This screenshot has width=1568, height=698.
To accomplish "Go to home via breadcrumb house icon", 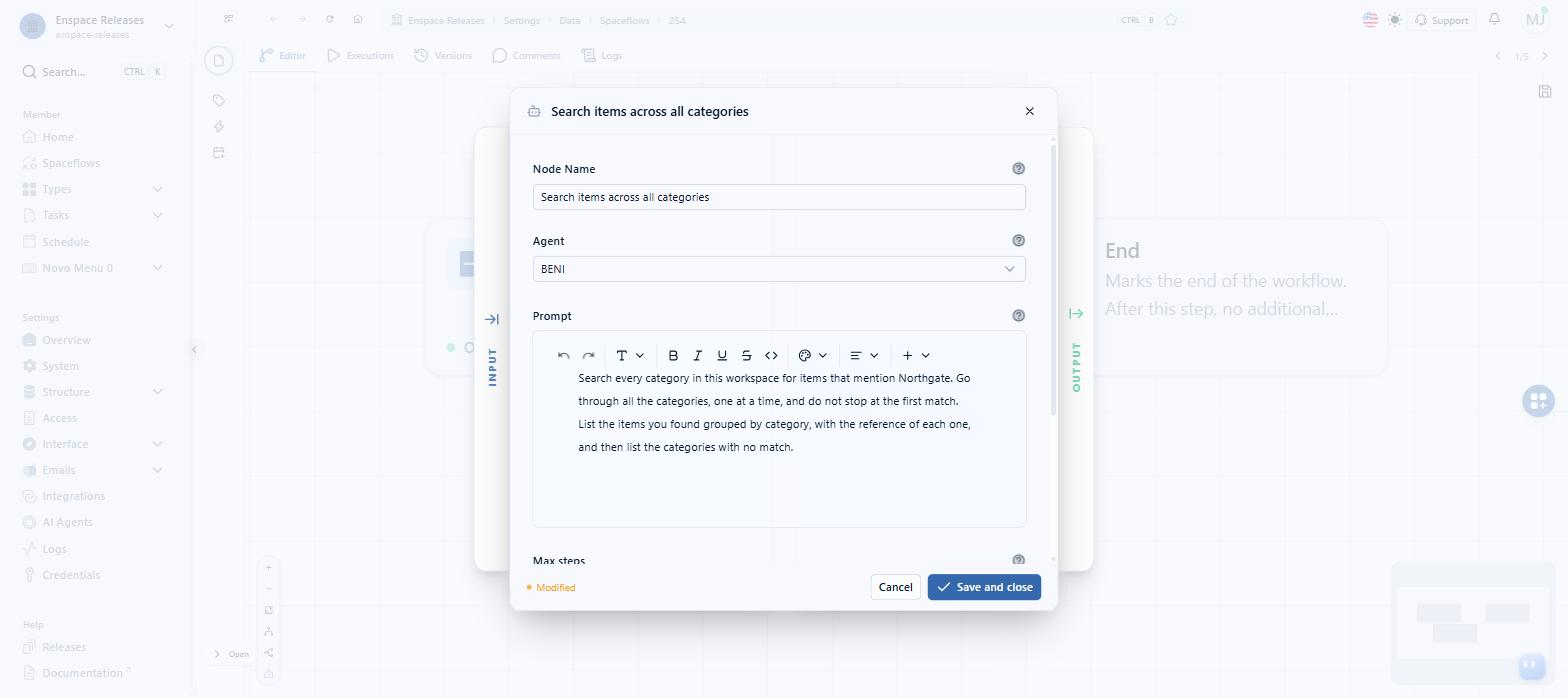I will point(358,20).
